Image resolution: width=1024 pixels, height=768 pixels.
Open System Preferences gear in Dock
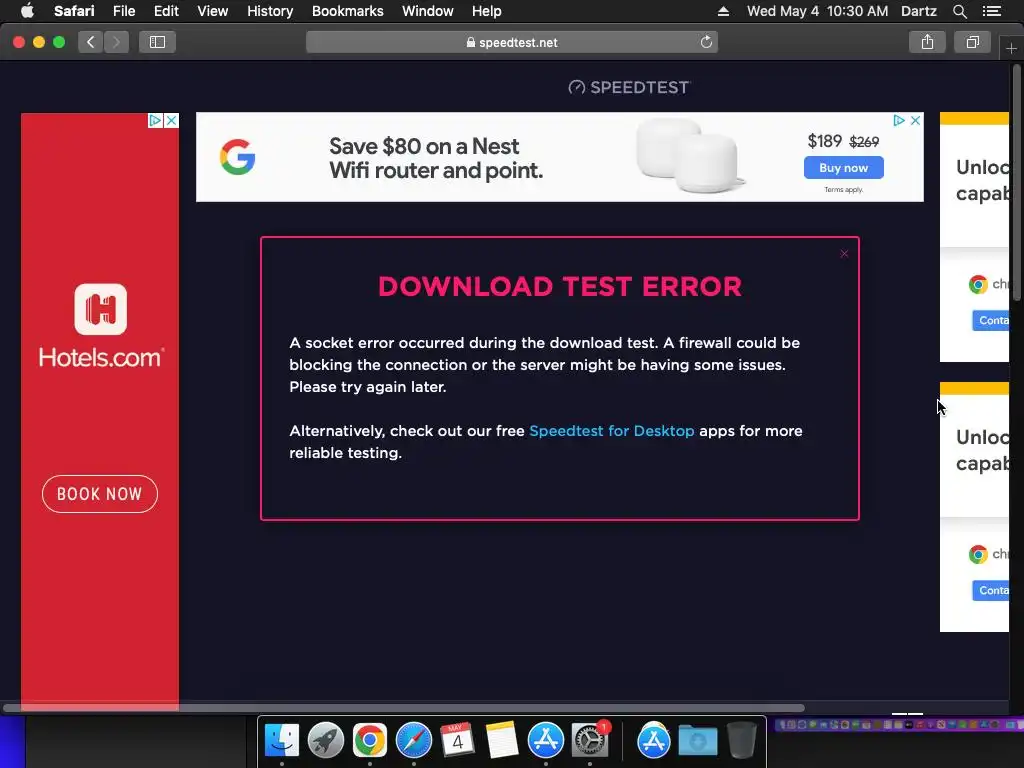tap(590, 741)
